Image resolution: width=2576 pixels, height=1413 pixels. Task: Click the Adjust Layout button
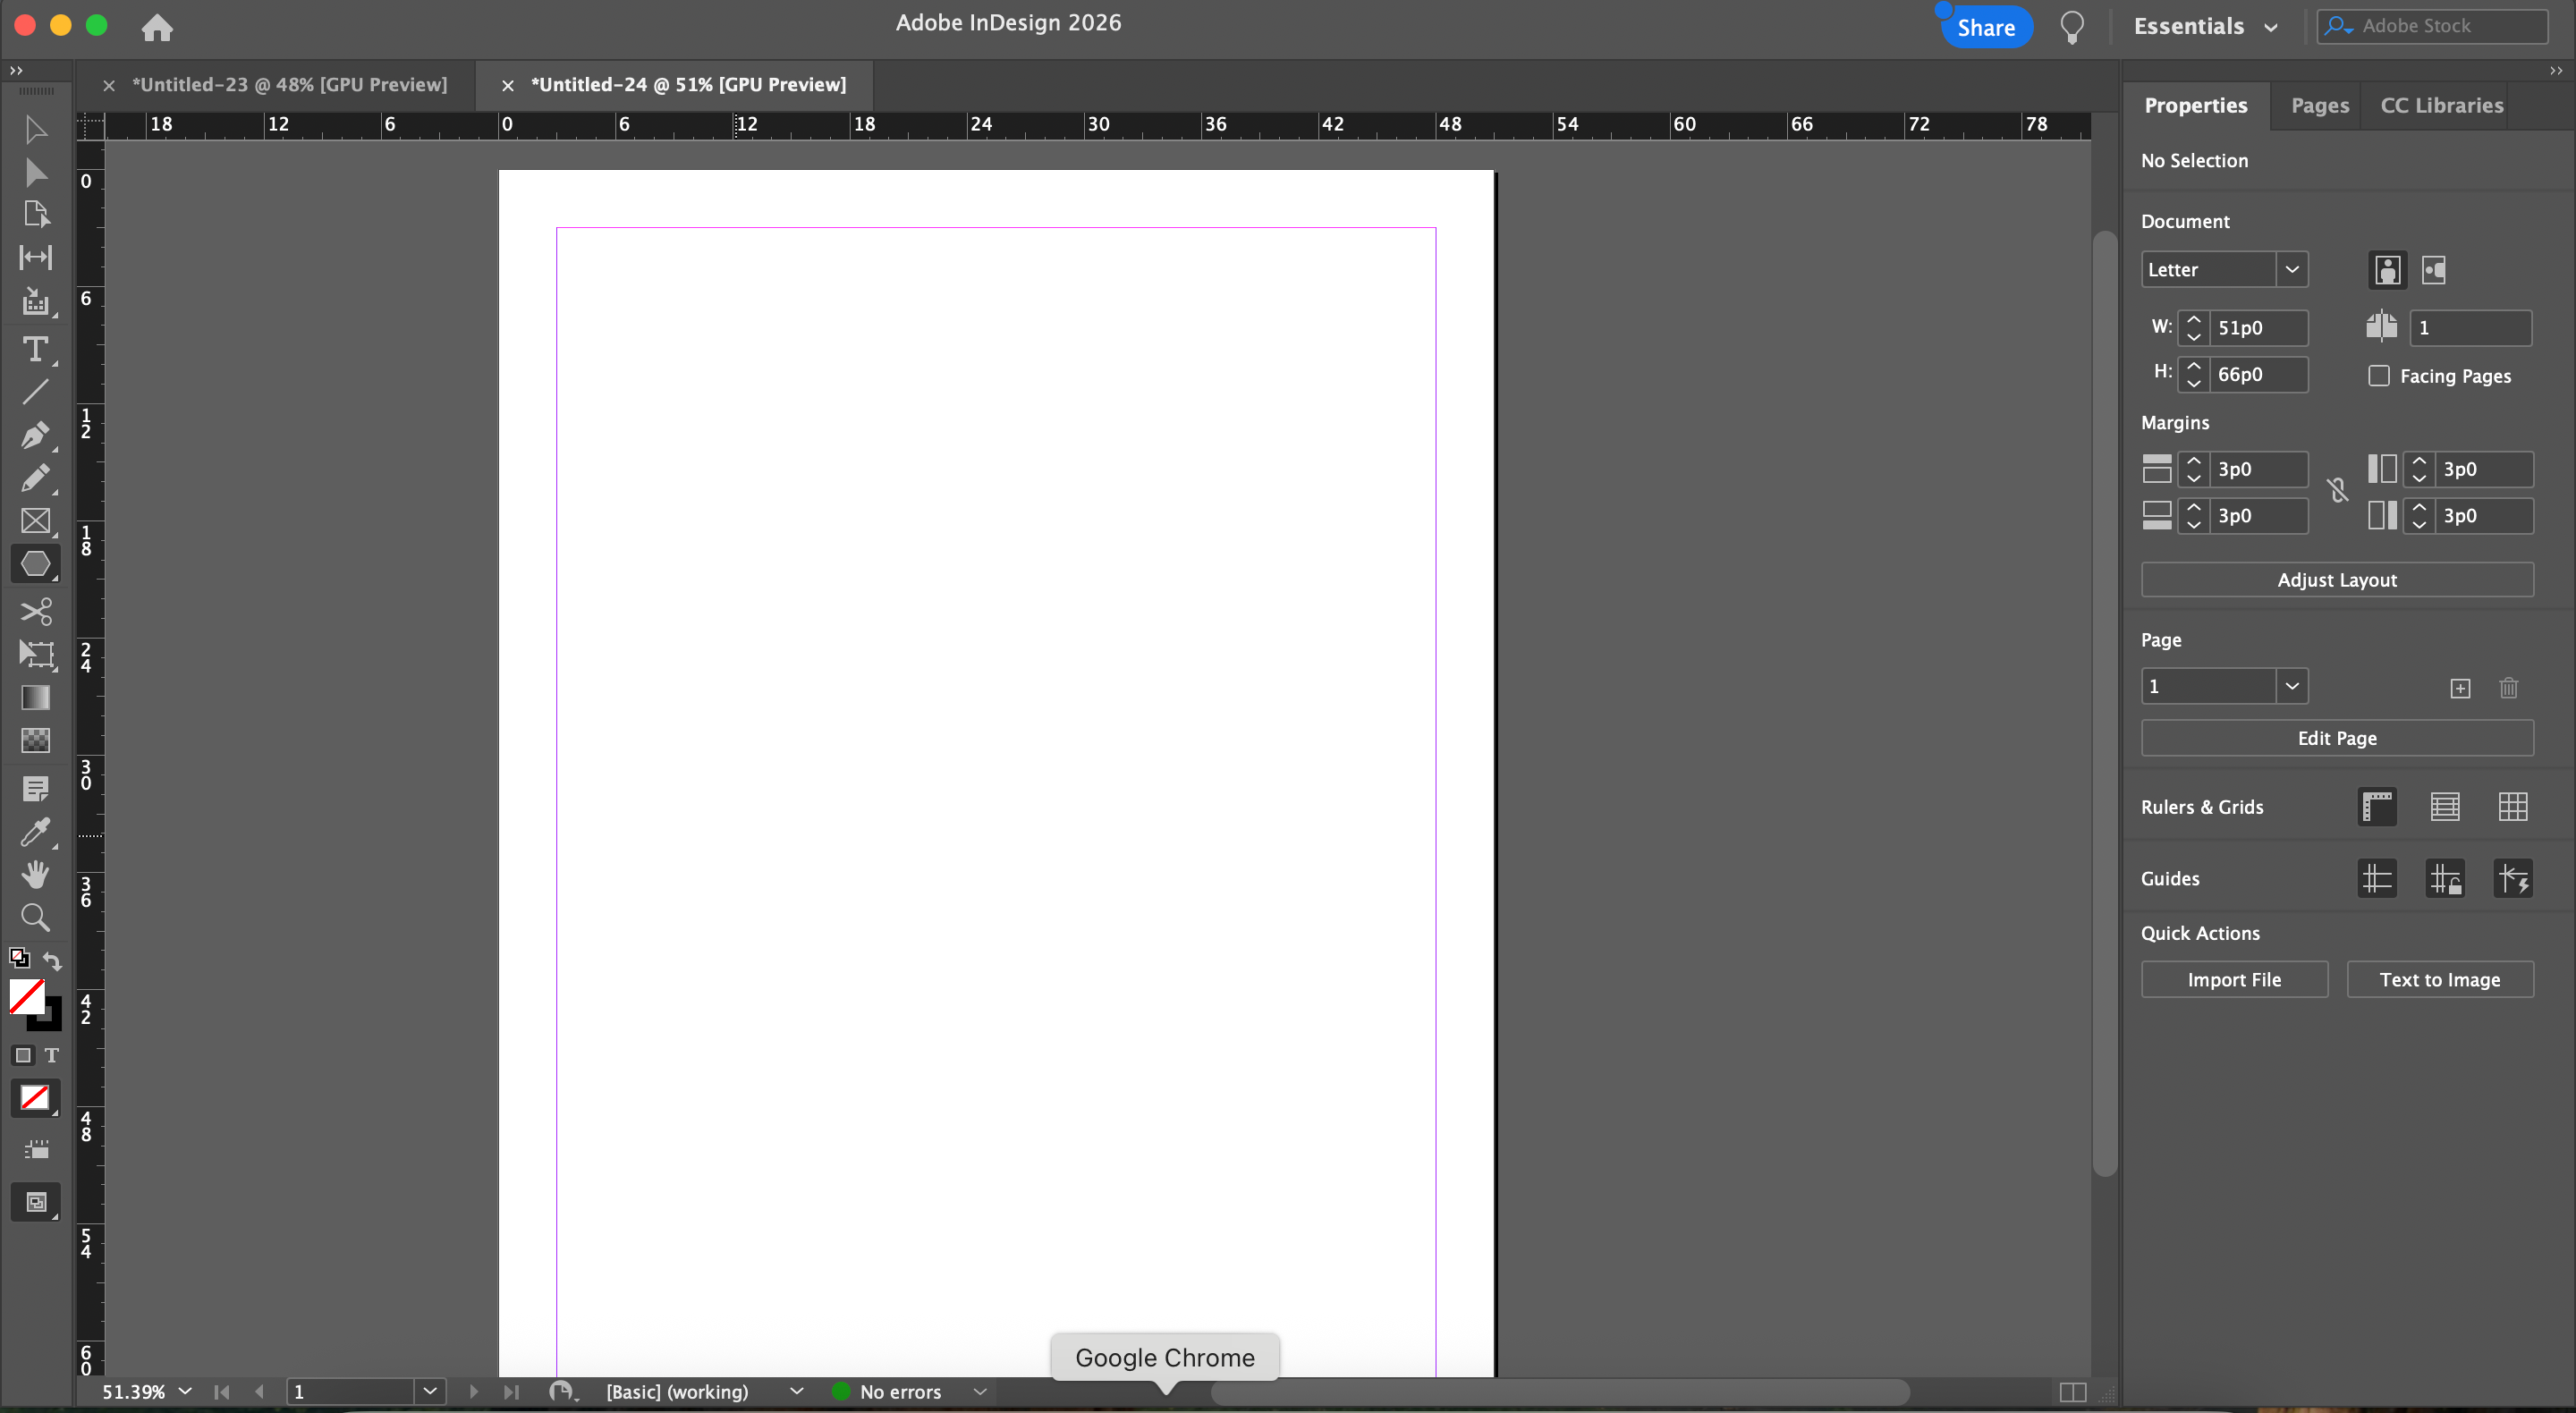[2336, 580]
